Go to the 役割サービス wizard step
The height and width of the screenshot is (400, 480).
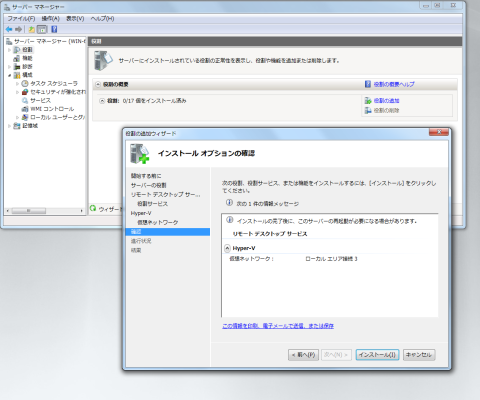click(153, 204)
